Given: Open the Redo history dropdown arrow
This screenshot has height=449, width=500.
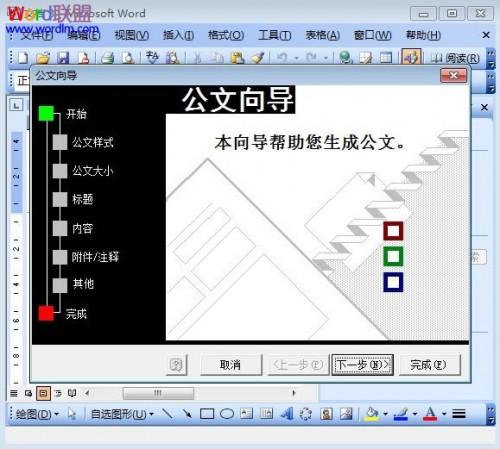Looking at the screenshot, I should (325, 58).
